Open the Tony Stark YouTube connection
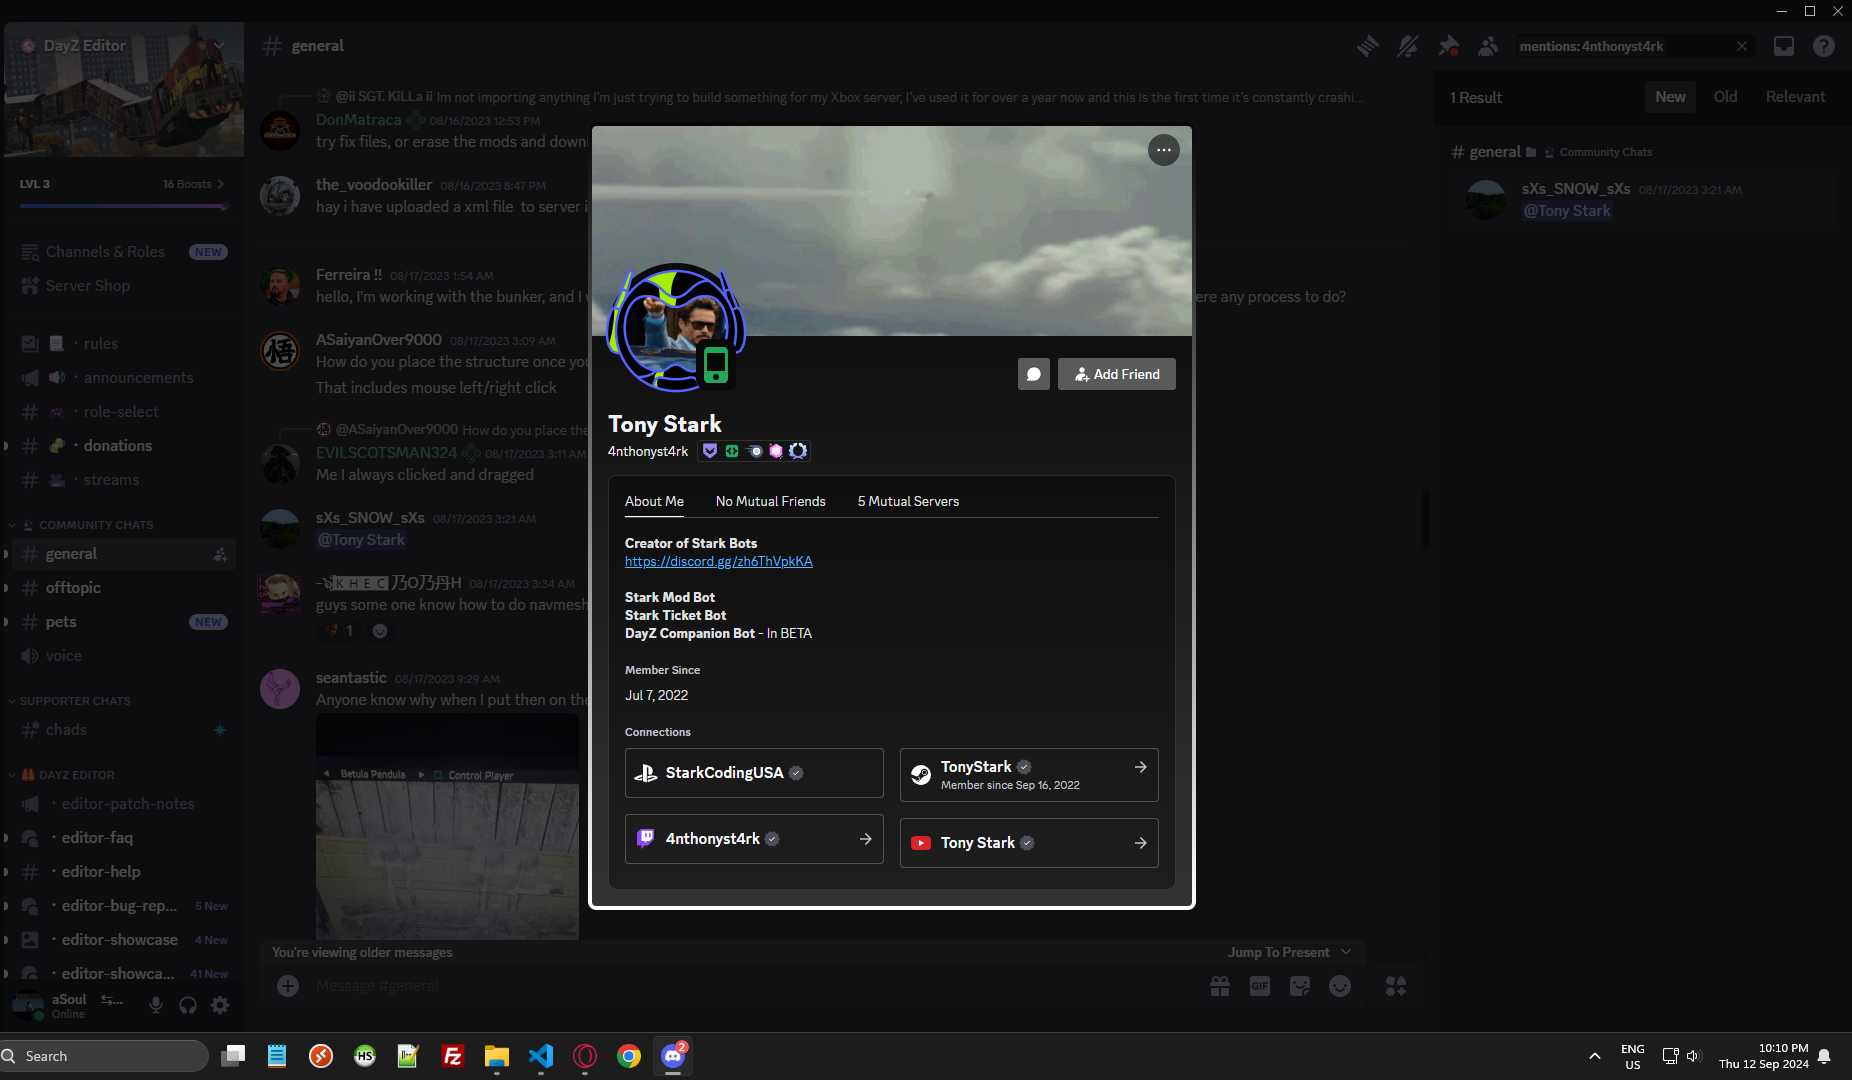 1029,843
